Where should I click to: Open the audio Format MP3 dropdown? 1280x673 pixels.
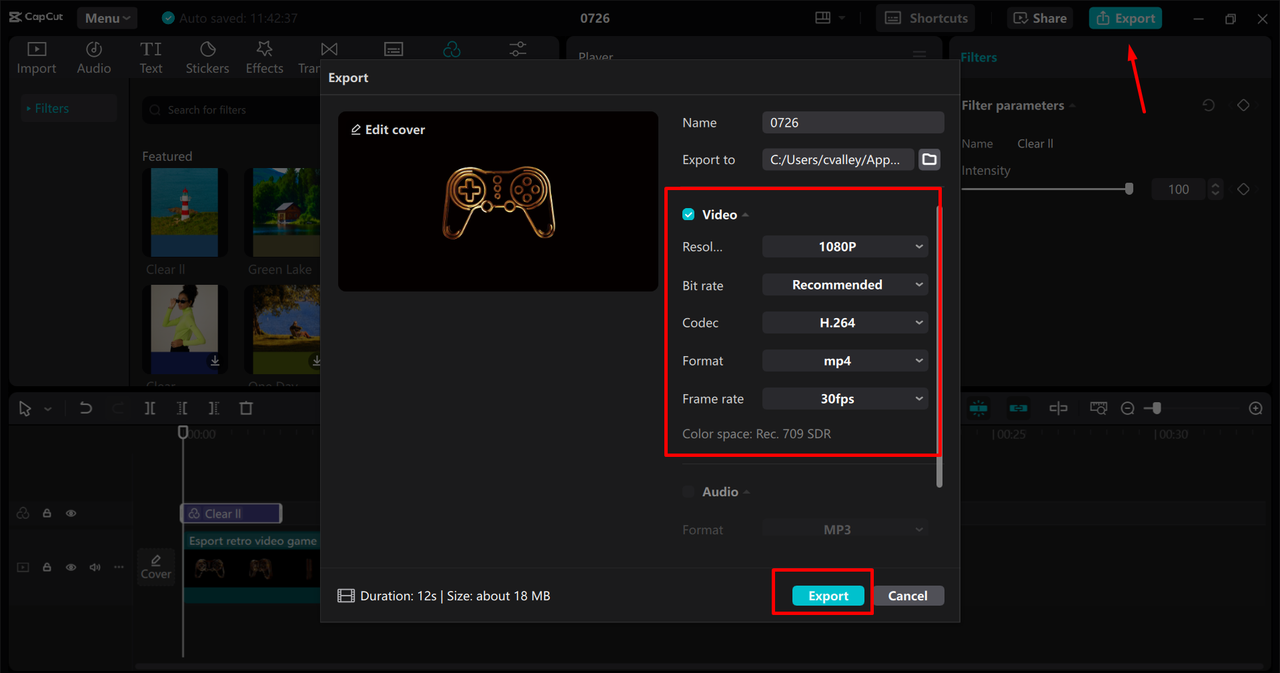coord(845,530)
